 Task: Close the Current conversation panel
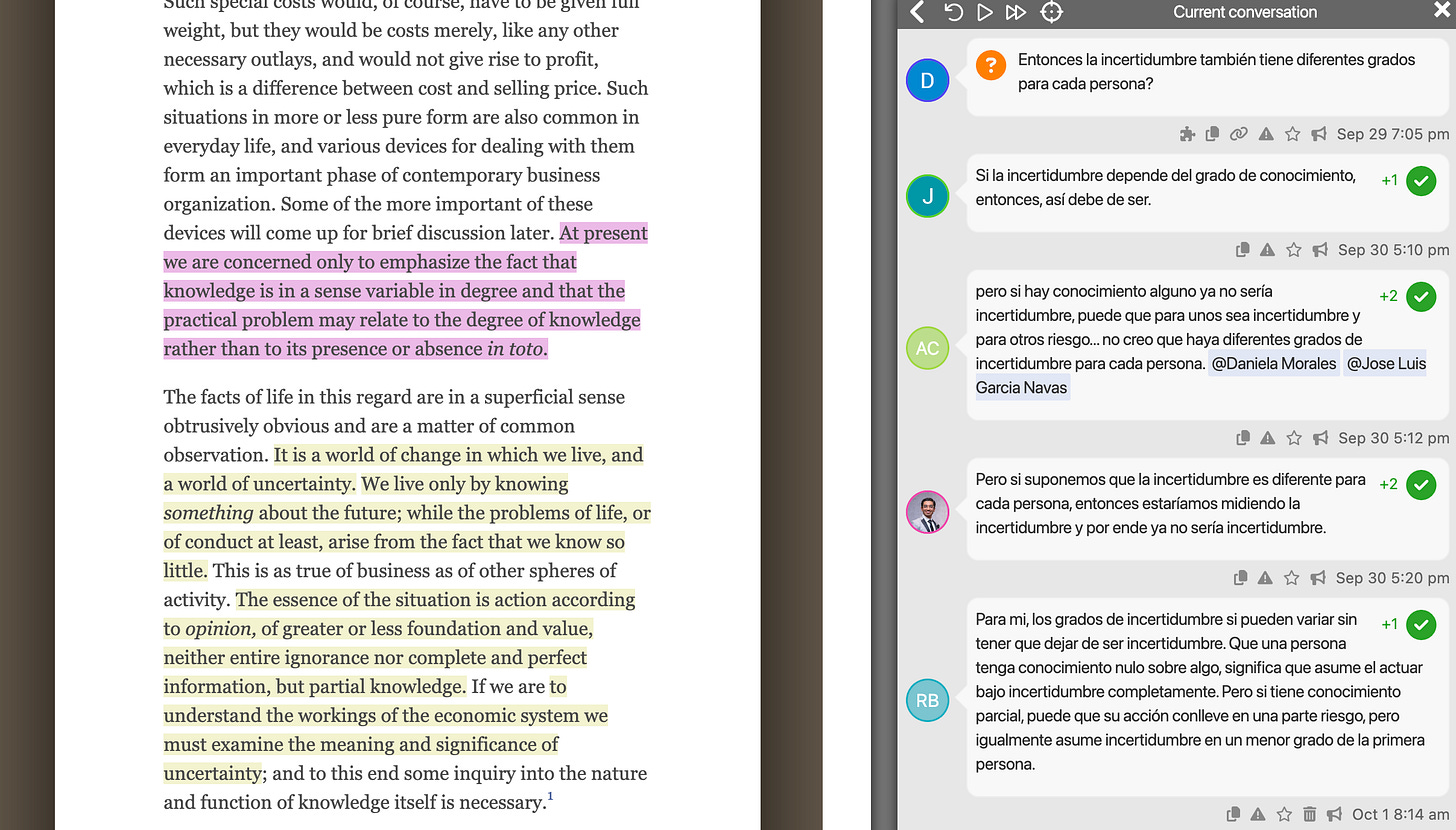point(1441,11)
